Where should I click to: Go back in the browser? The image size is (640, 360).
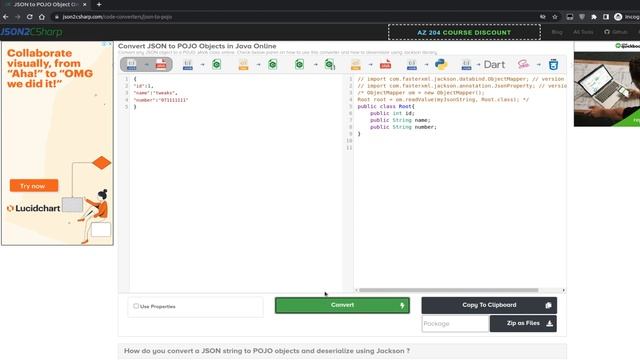point(5,17)
